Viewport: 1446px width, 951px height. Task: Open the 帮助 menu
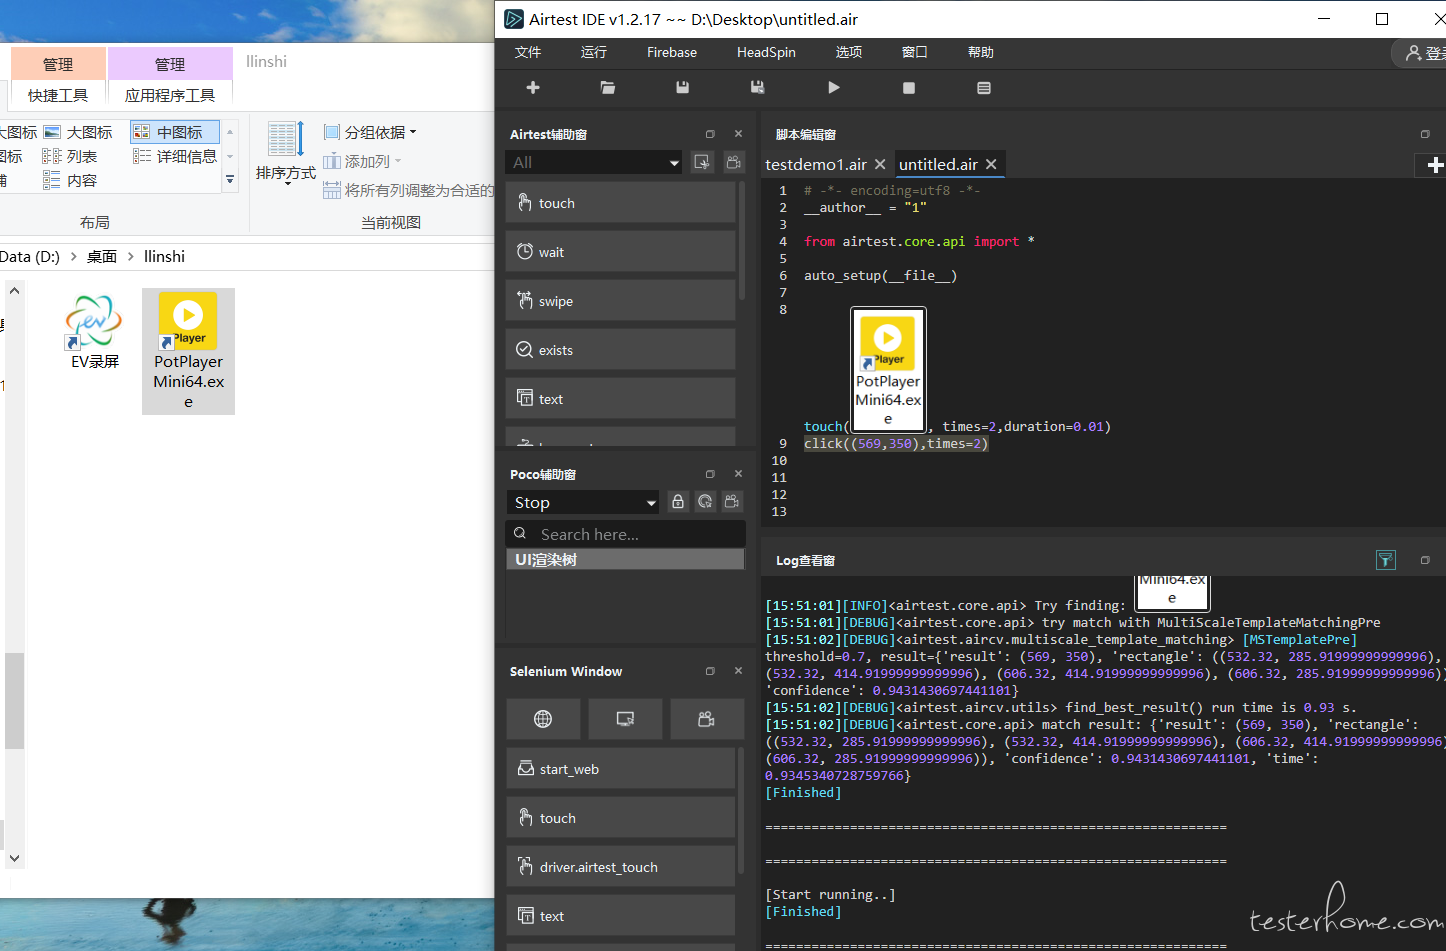(x=981, y=52)
